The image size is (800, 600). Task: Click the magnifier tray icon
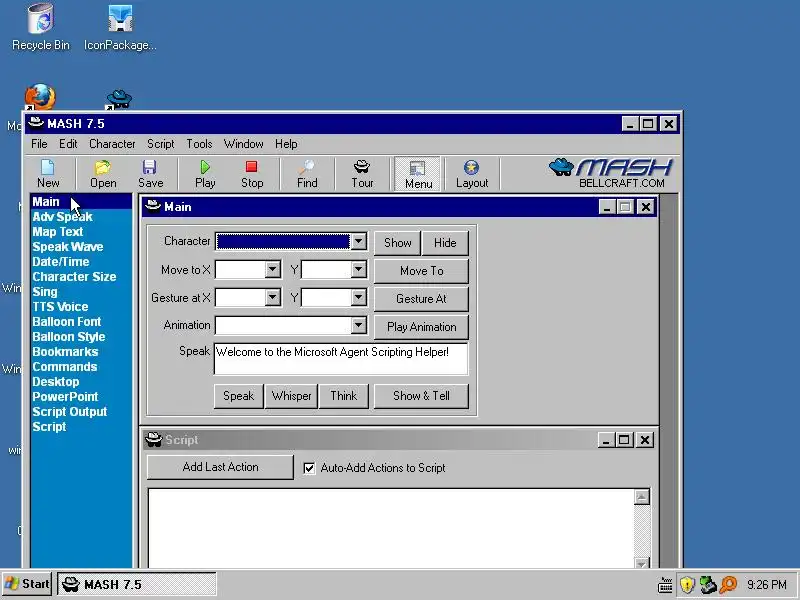point(729,585)
